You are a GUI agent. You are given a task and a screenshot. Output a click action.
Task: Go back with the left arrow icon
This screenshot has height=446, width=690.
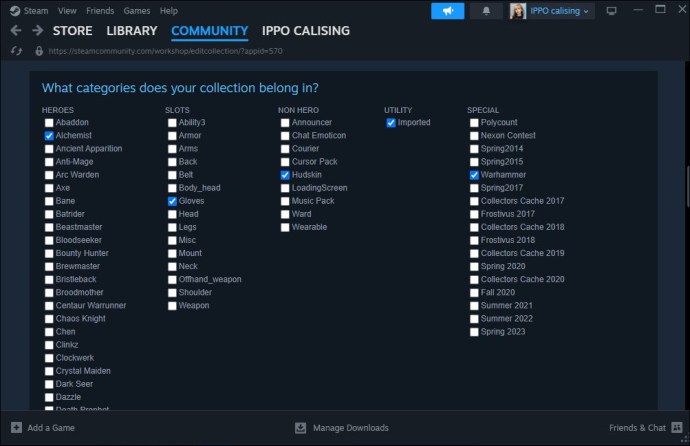pyautogui.click(x=16, y=30)
